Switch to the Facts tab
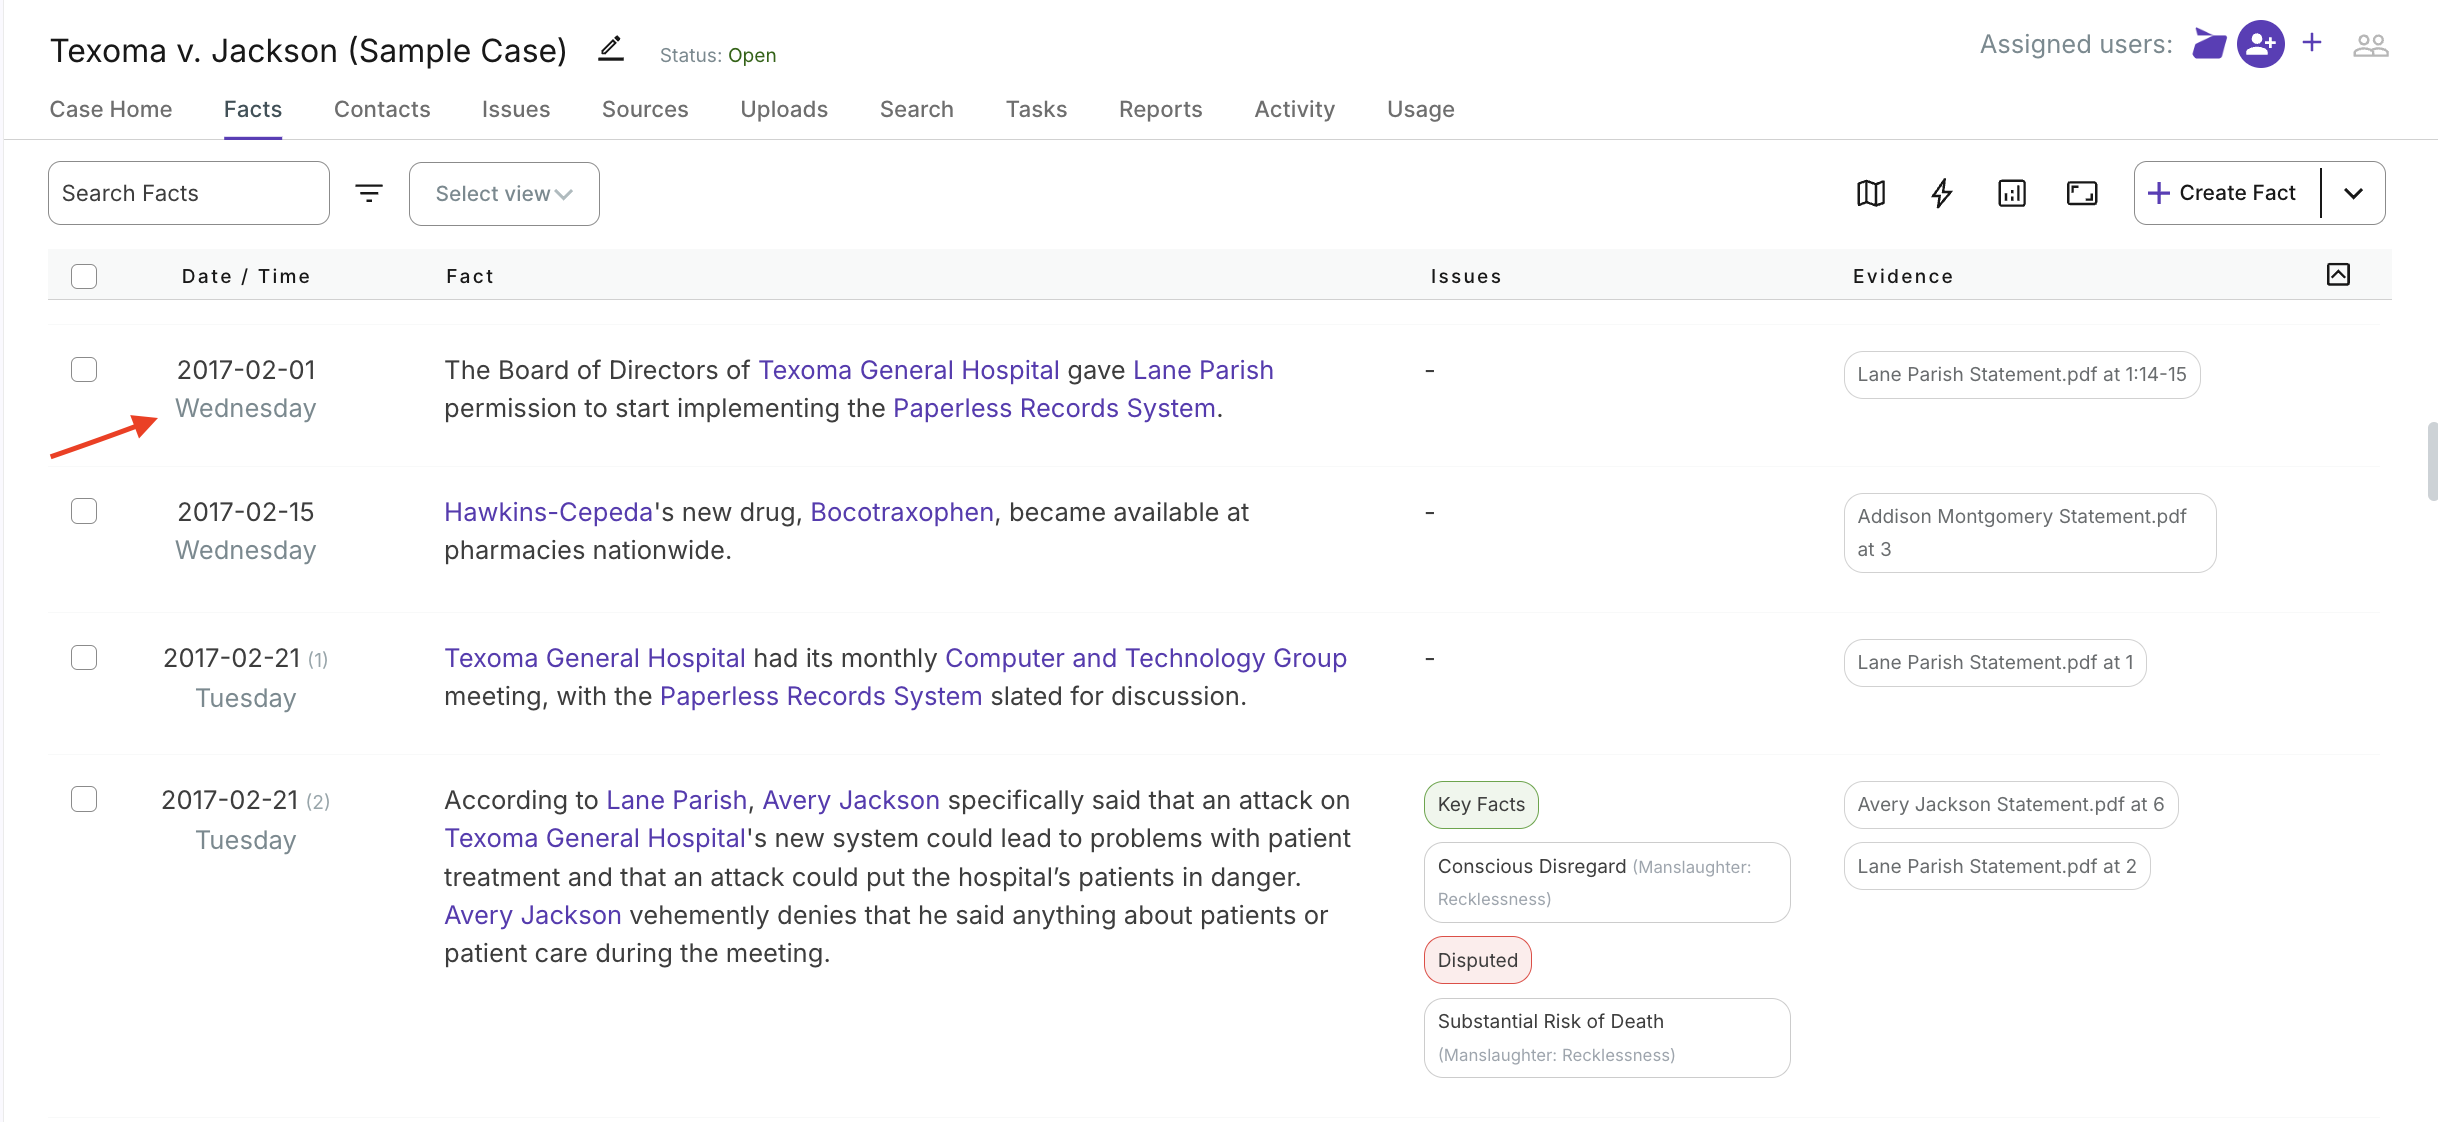The height and width of the screenshot is (1122, 2438). (253, 109)
